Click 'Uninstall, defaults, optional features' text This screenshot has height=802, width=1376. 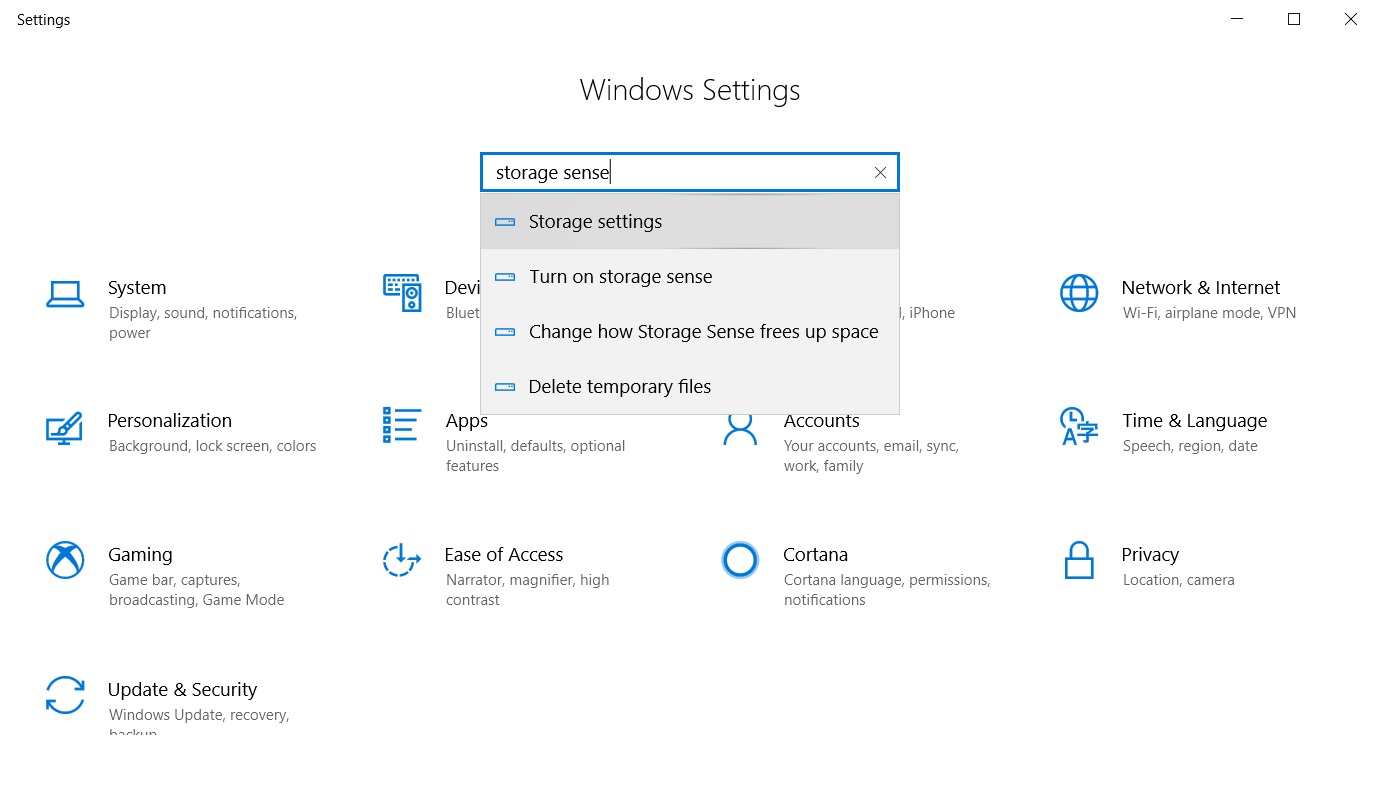click(x=536, y=456)
